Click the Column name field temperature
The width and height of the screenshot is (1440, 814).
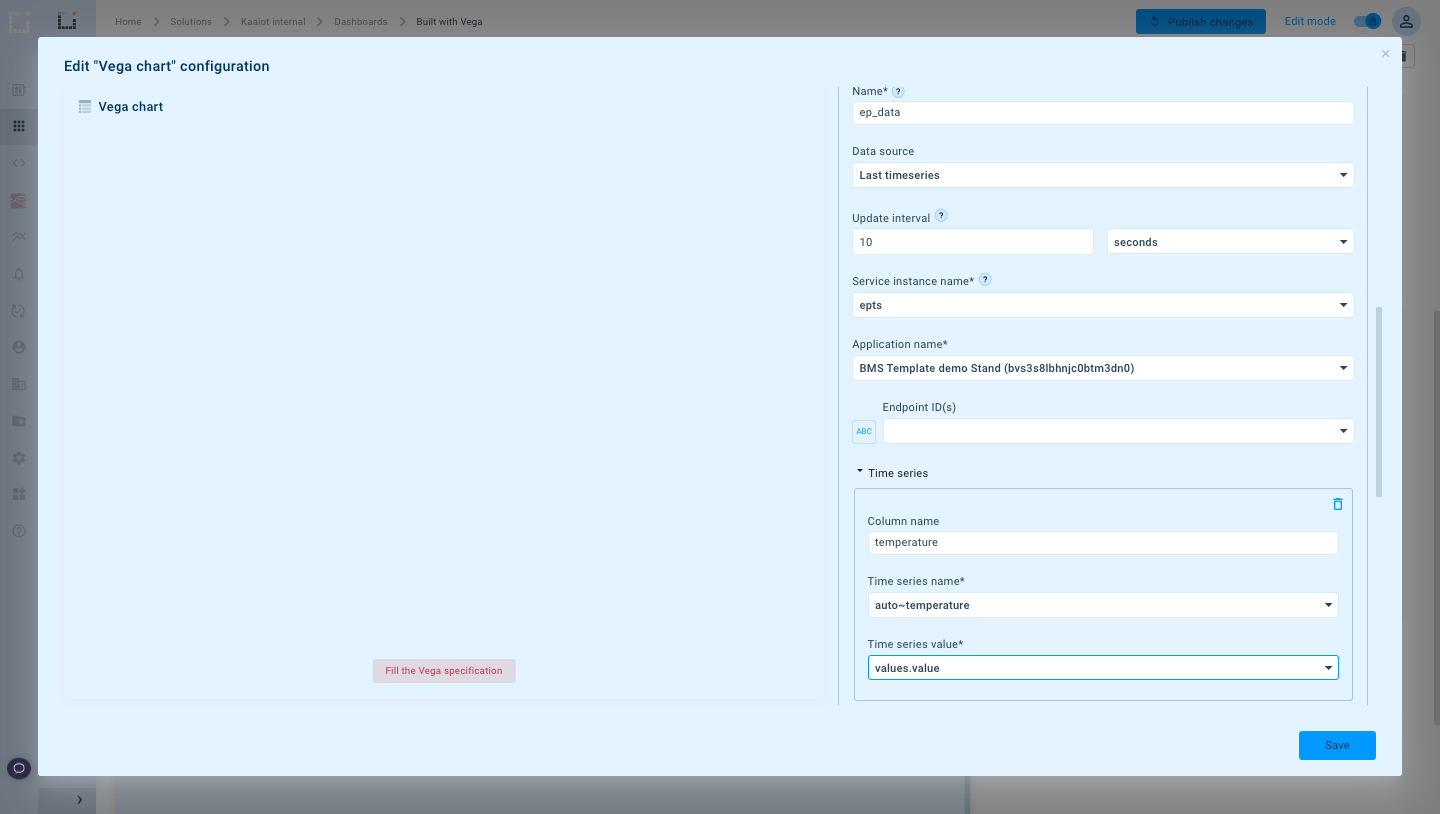(x=1102, y=542)
